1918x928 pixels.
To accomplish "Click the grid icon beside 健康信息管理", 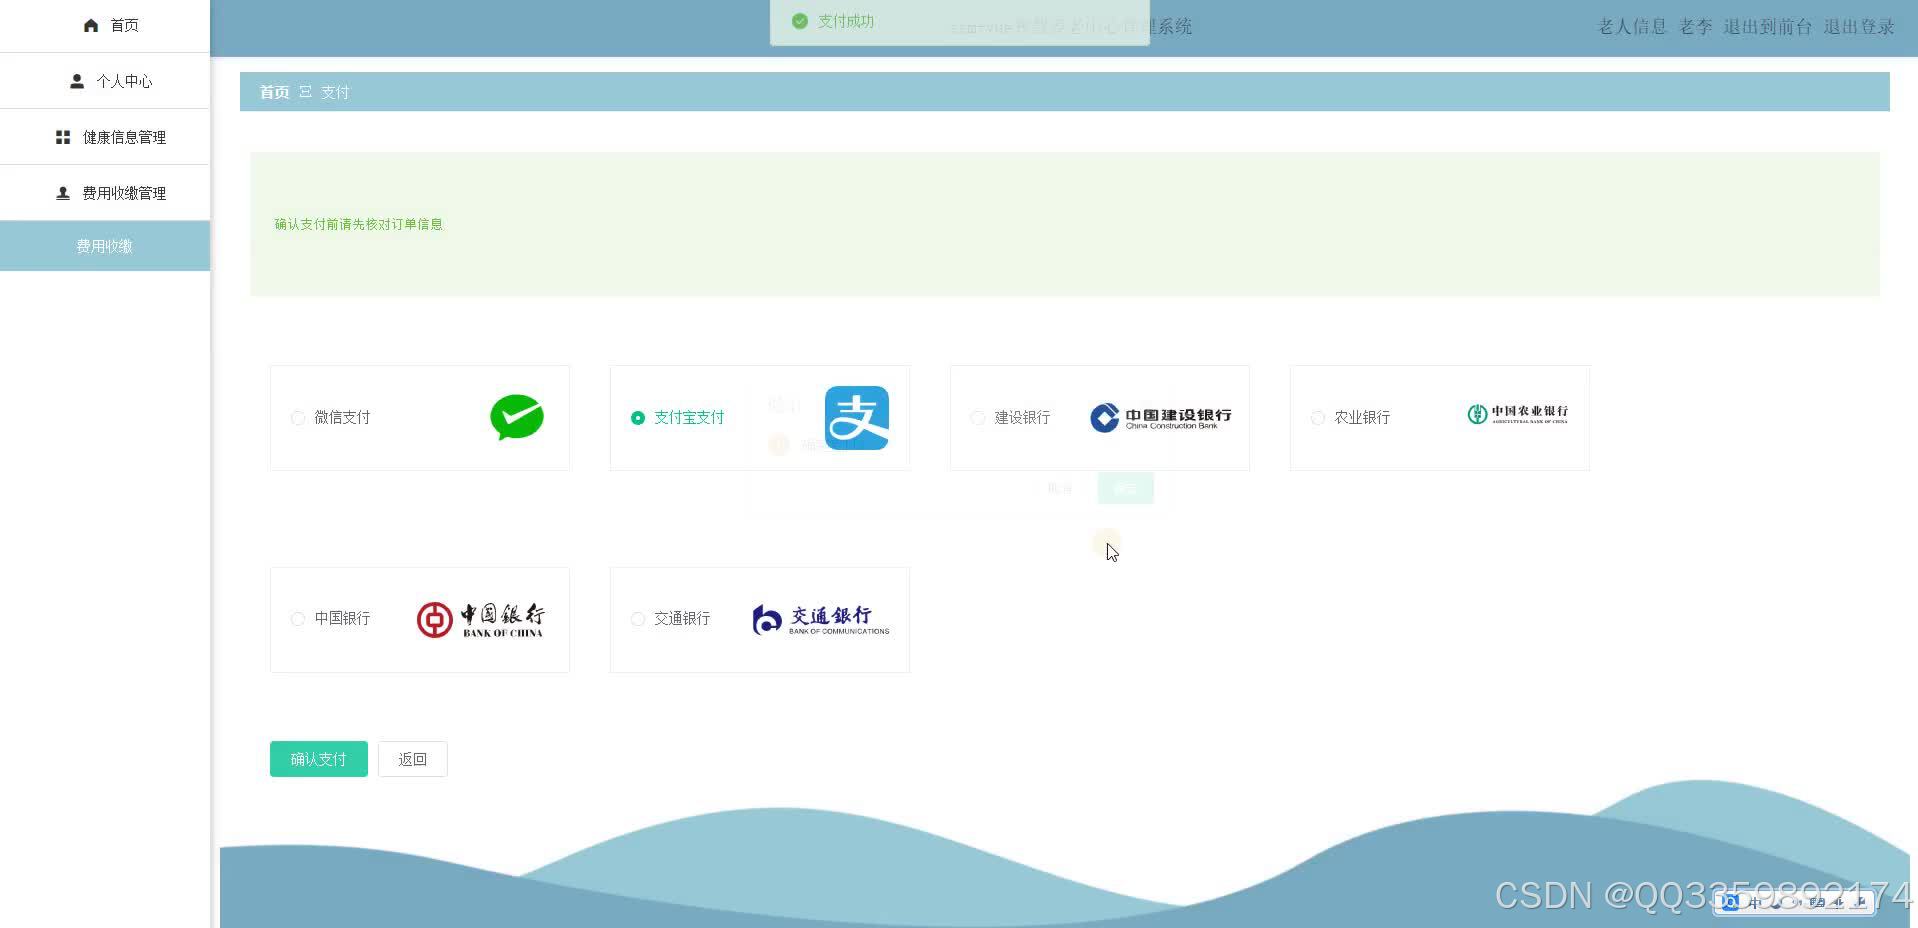I will 63,137.
